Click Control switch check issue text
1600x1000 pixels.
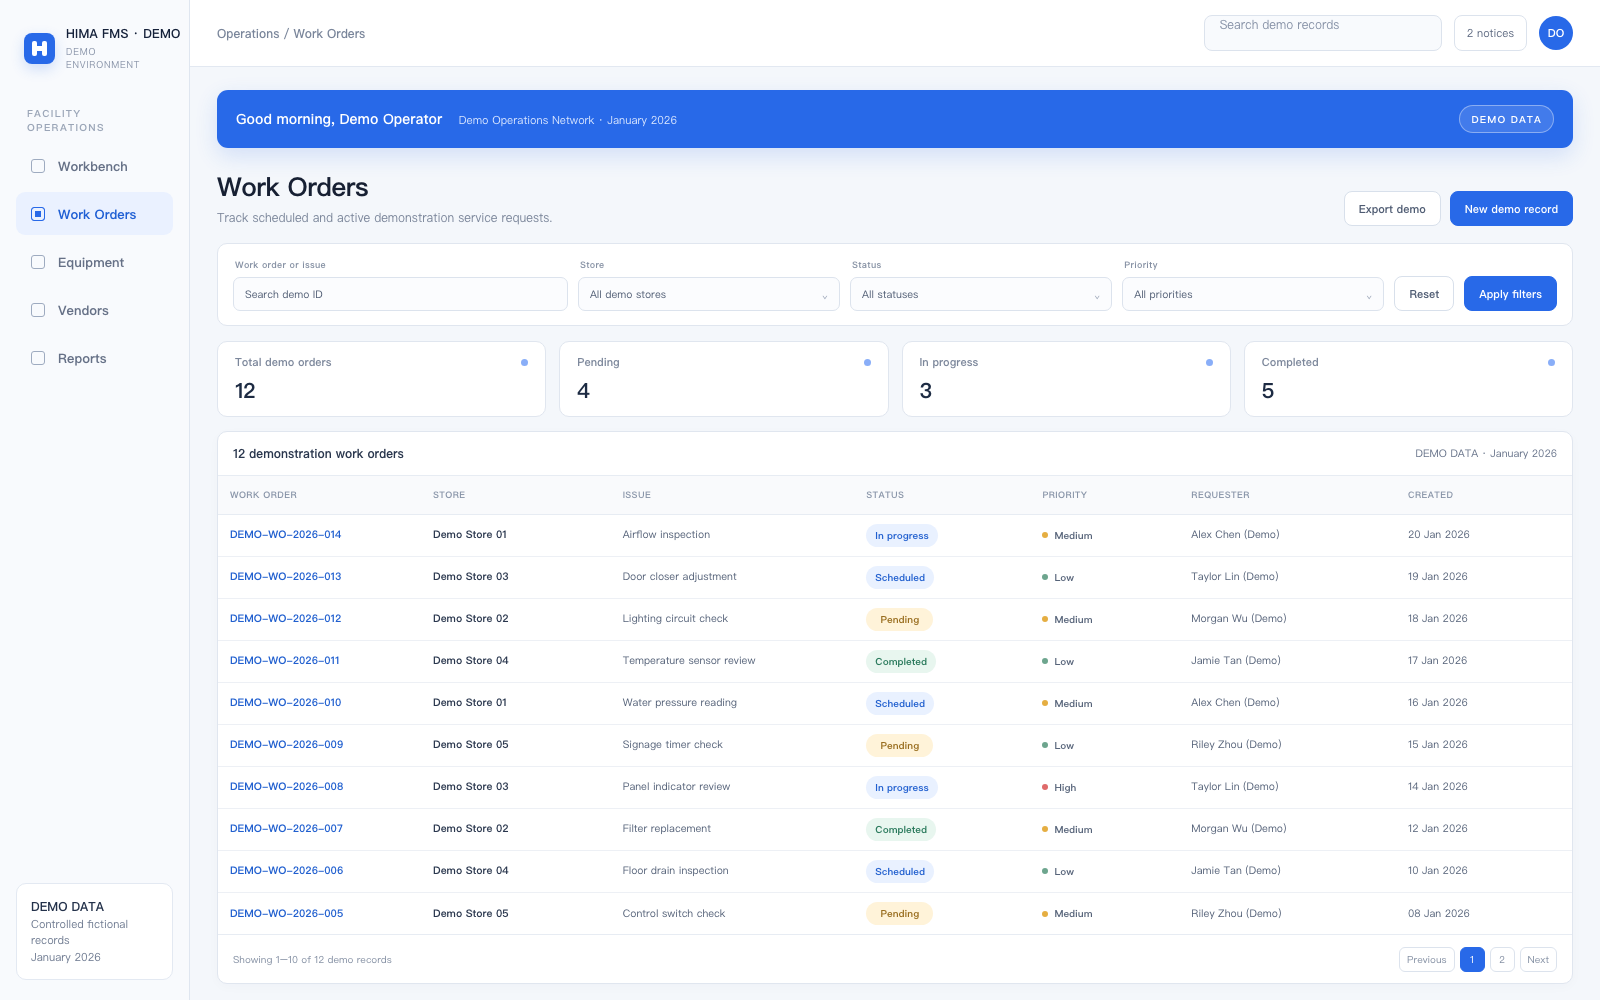click(x=674, y=914)
